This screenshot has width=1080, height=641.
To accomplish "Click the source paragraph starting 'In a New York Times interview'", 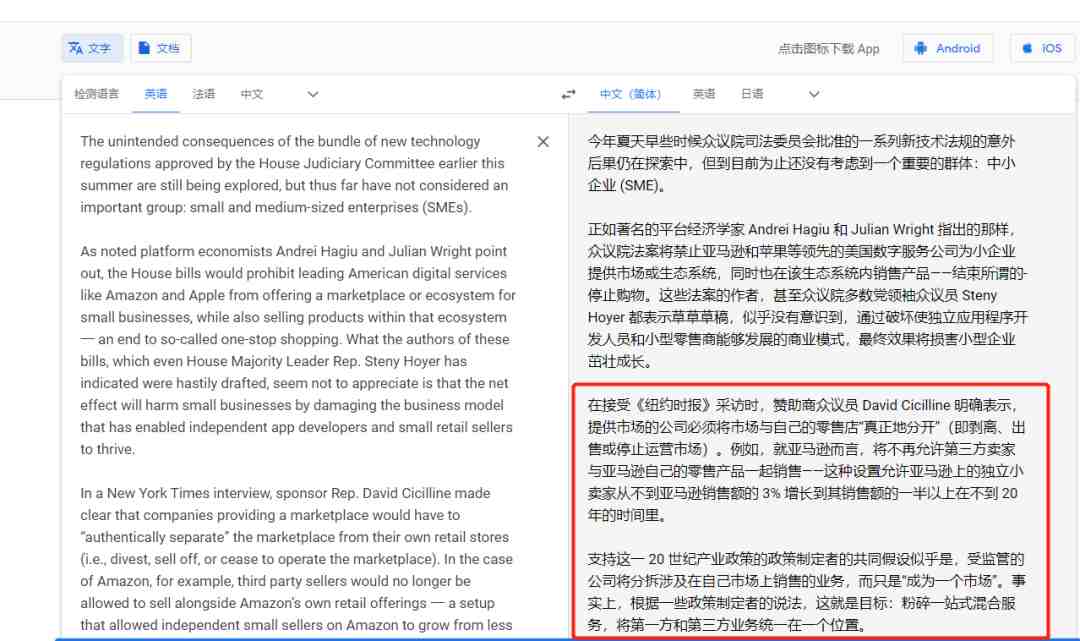I will pos(296,559).
